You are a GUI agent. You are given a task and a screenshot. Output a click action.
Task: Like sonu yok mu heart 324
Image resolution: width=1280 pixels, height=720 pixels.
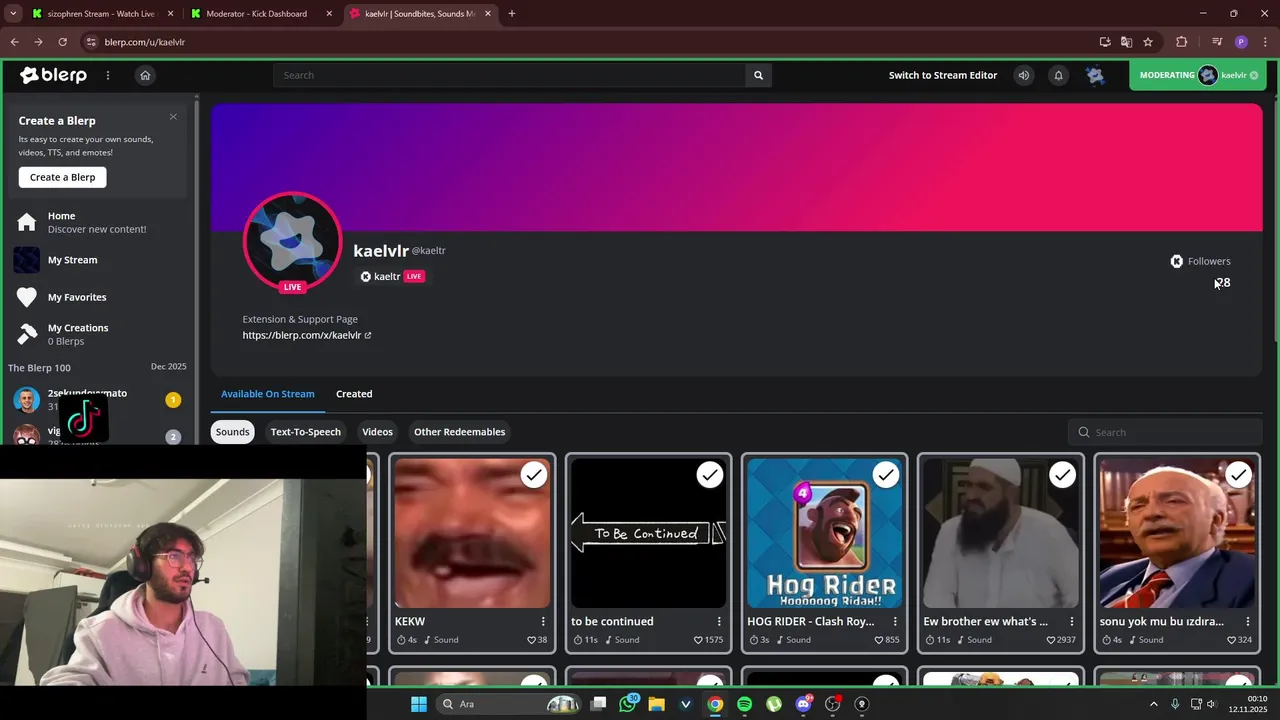[1240, 640]
